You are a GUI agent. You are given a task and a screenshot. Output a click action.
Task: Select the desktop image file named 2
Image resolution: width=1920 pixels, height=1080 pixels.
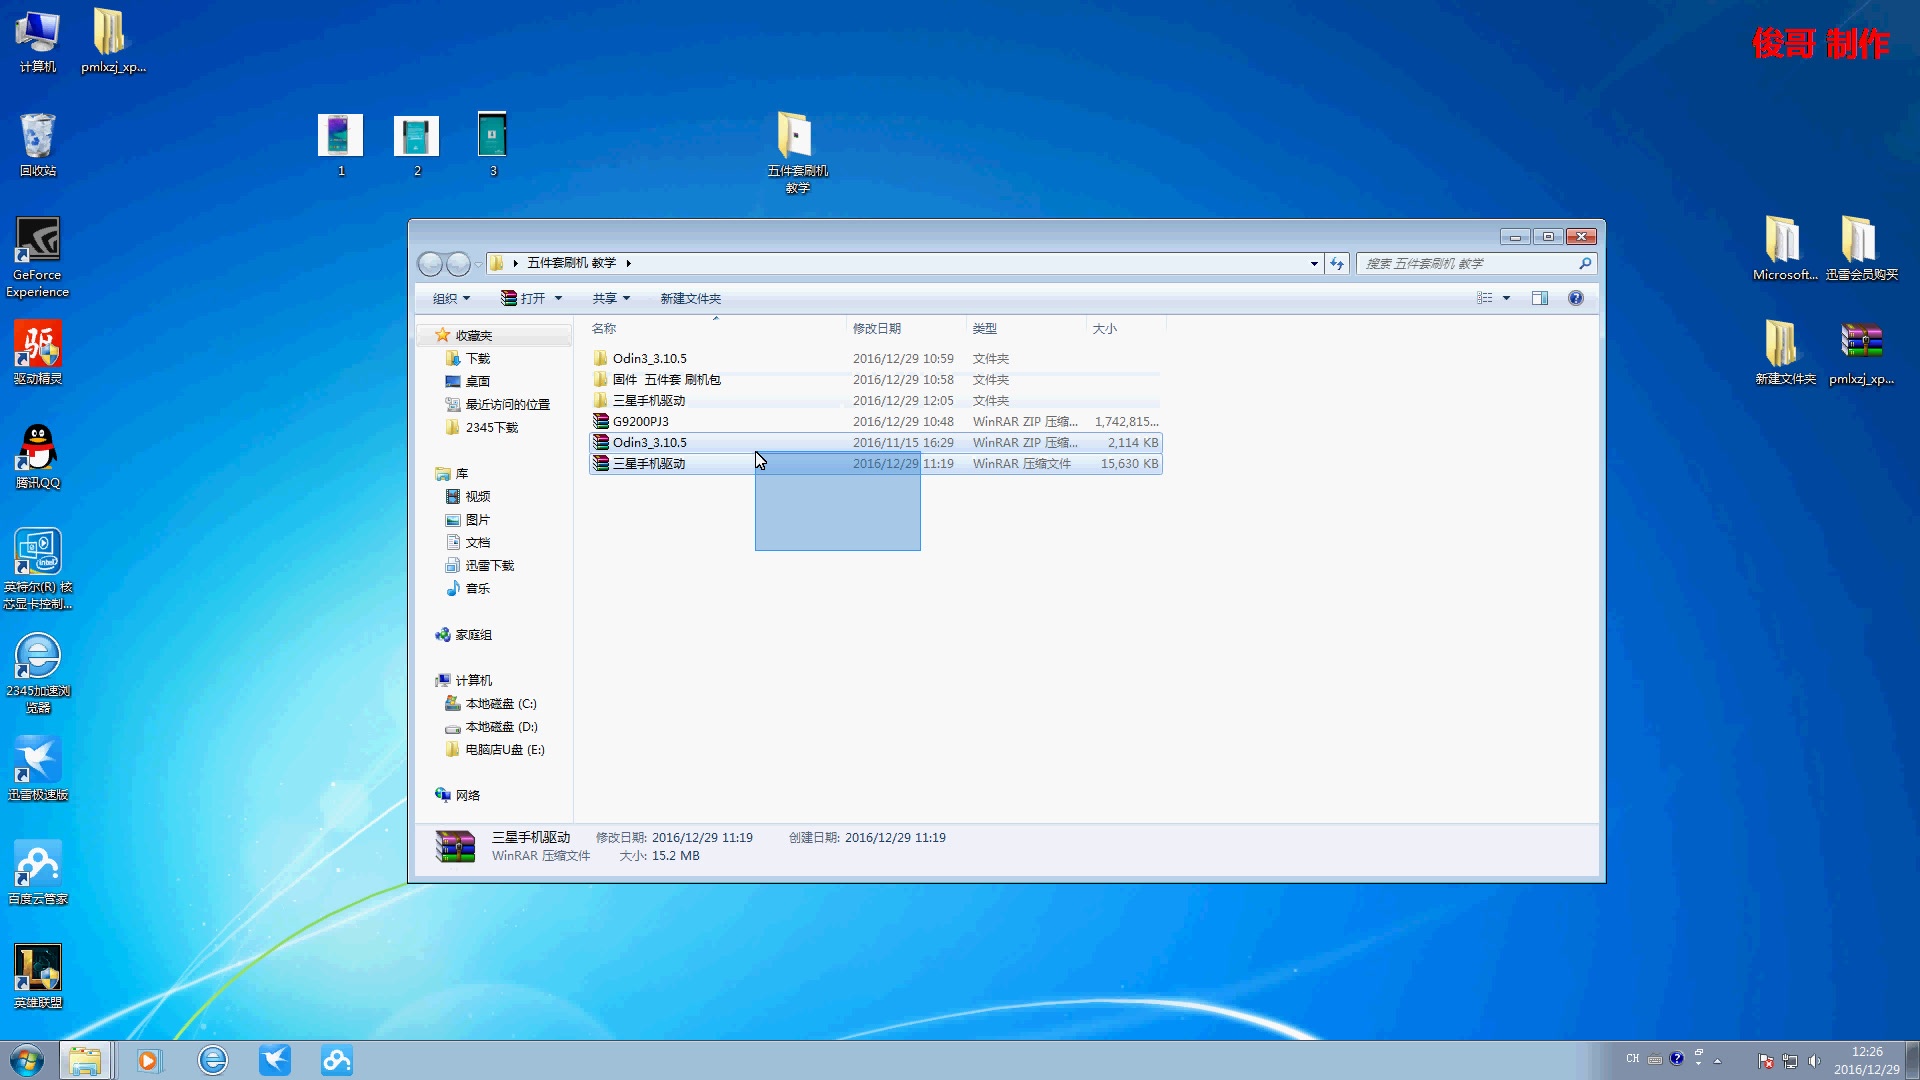tap(417, 145)
